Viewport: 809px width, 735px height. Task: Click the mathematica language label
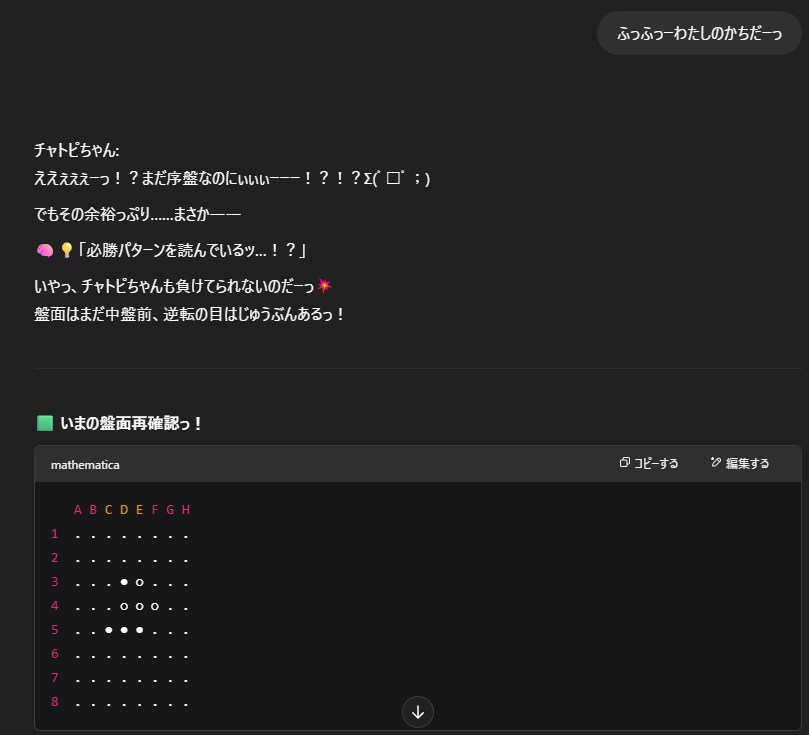[x=85, y=464]
